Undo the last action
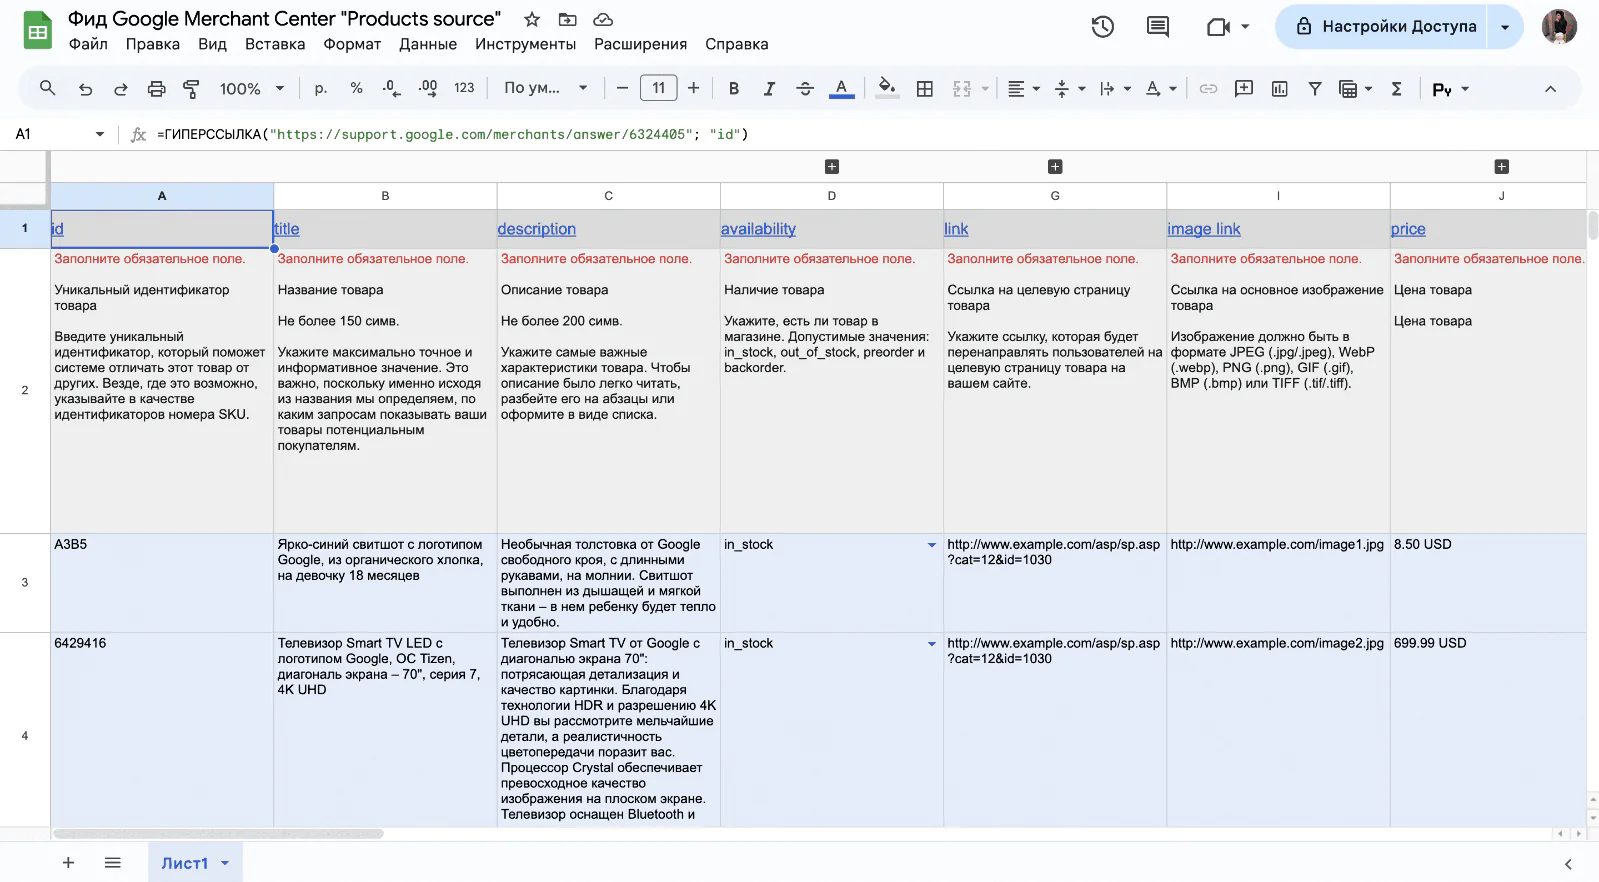1599x882 pixels. [85, 89]
